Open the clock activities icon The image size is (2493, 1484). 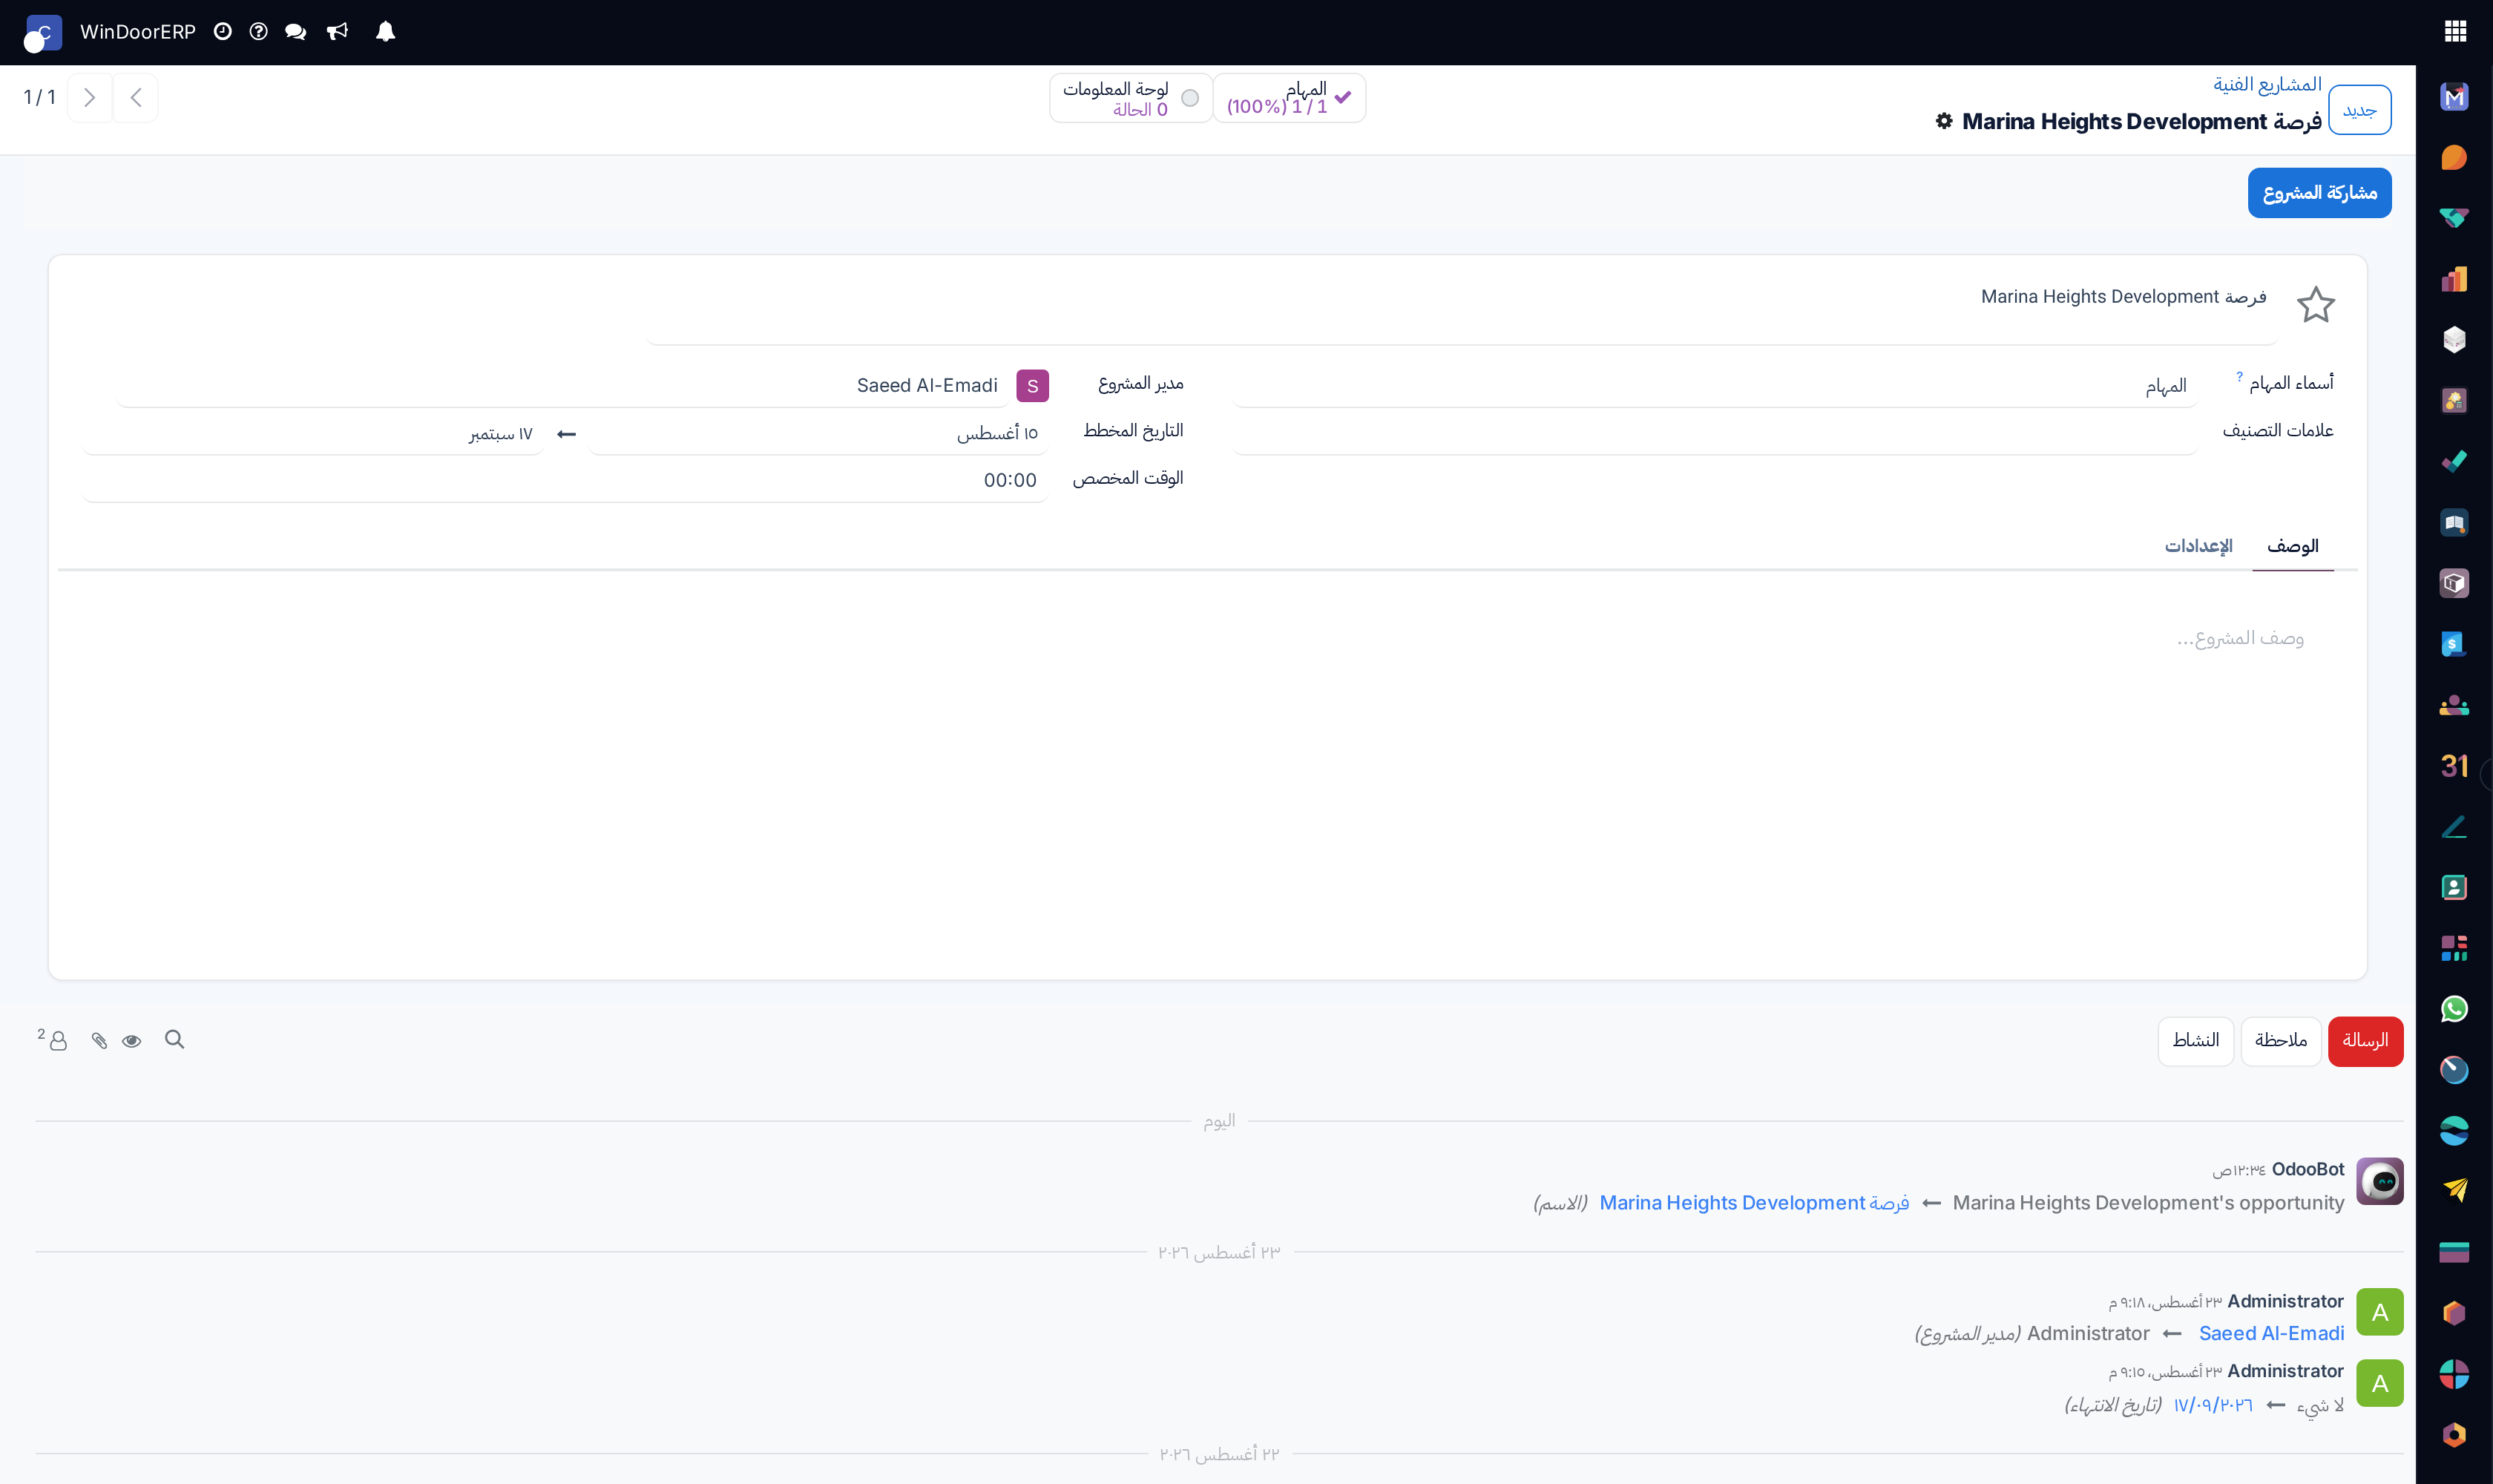pyautogui.click(x=223, y=32)
